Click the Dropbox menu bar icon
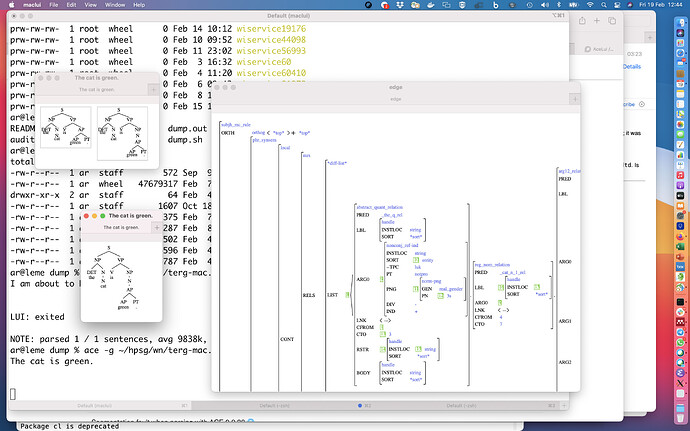The width and height of the screenshot is (690, 431). [x=400, y=5]
